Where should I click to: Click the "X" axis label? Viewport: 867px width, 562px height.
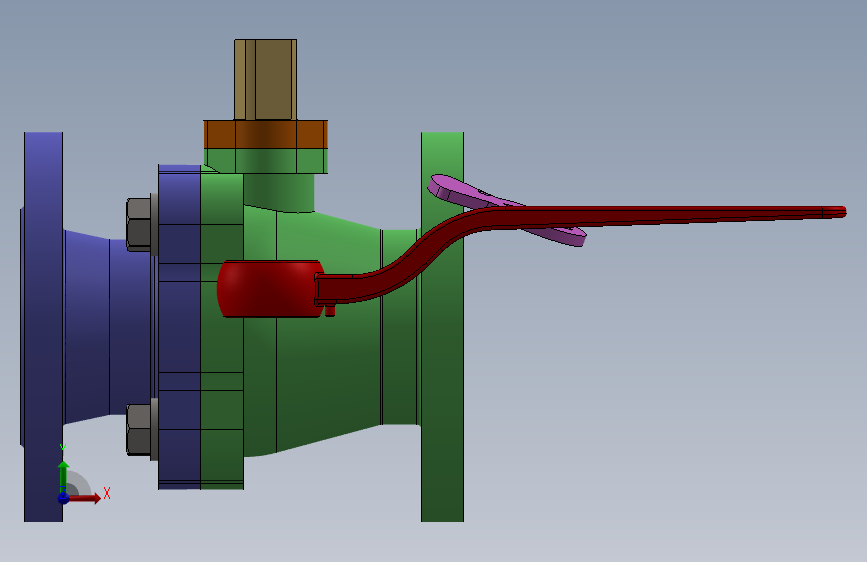(x=107, y=493)
